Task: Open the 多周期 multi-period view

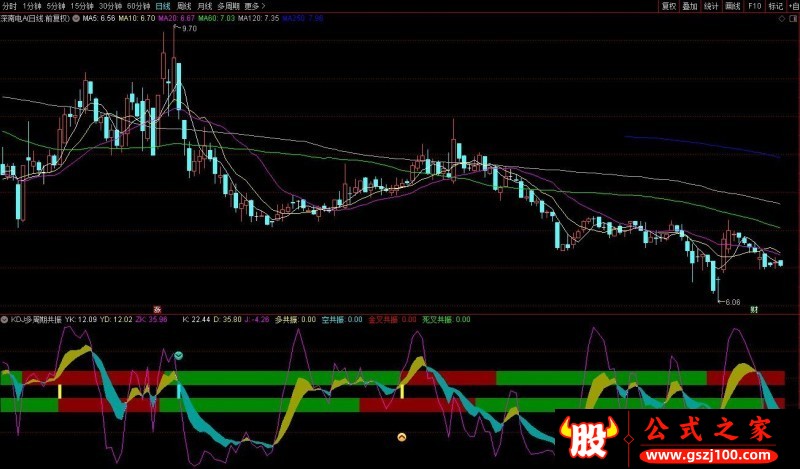Action: pyautogui.click(x=229, y=6)
